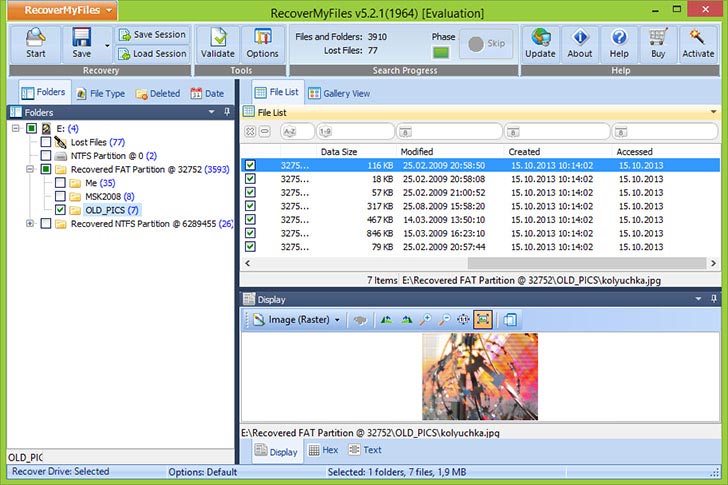Open the Validate tool
Screen dimensions: 728x485
(x=218, y=44)
